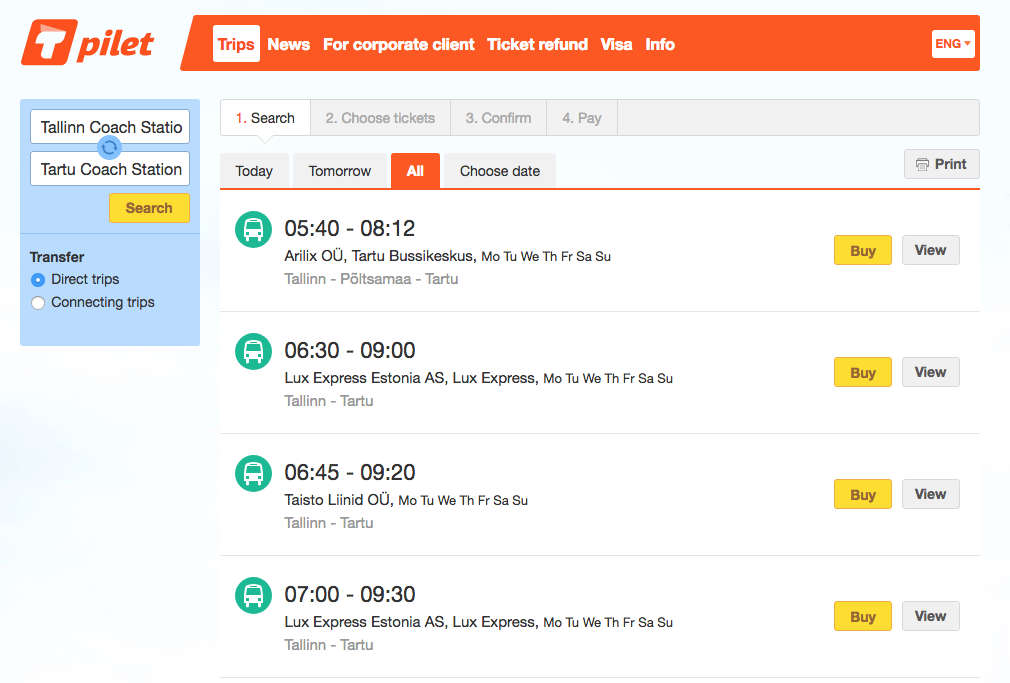This screenshot has width=1010, height=683.
Task: Click bus icon for 06:45 trip
Action: click(x=253, y=473)
